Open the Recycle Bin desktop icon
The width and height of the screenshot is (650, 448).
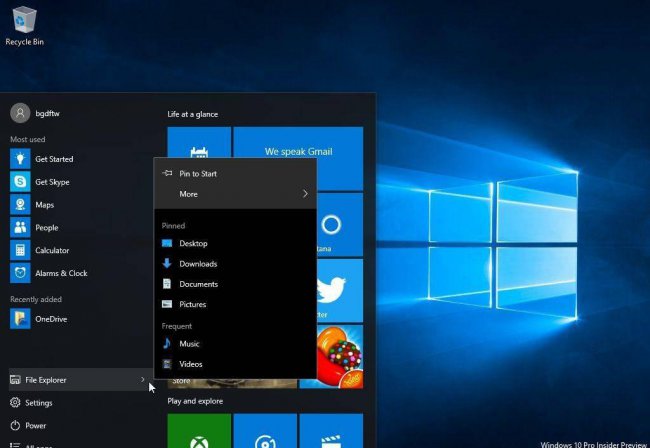coord(24,26)
